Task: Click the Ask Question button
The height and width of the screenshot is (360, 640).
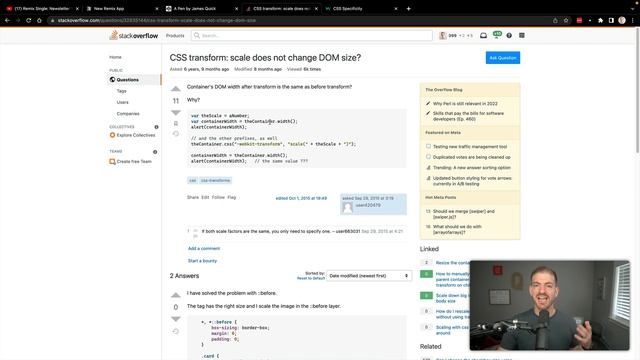Action: [503, 58]
